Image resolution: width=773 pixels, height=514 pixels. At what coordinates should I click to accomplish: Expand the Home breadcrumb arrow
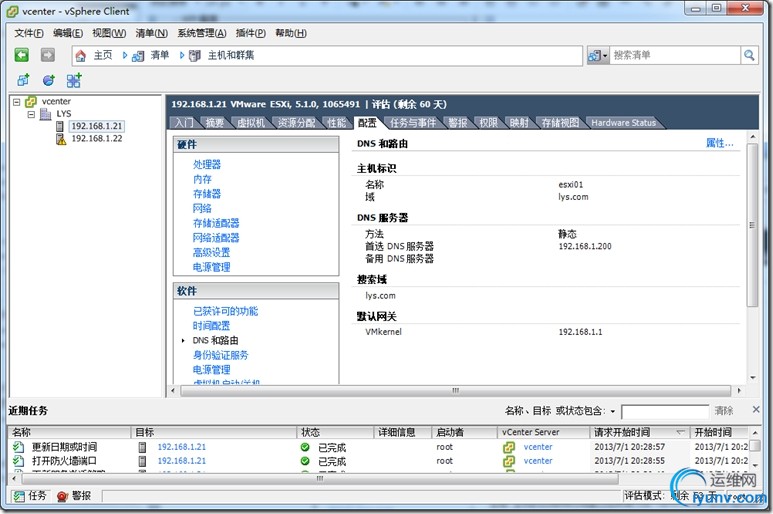click(x=125, y=56)
